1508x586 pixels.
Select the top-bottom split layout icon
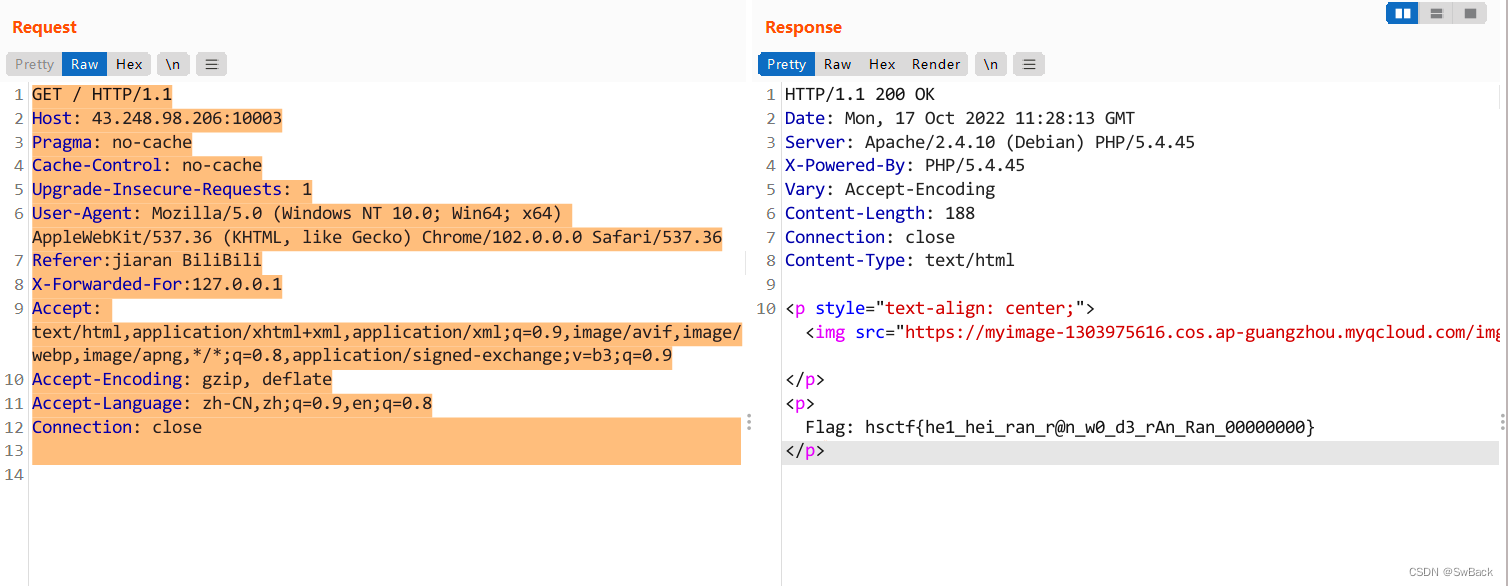pos(1436,13)
